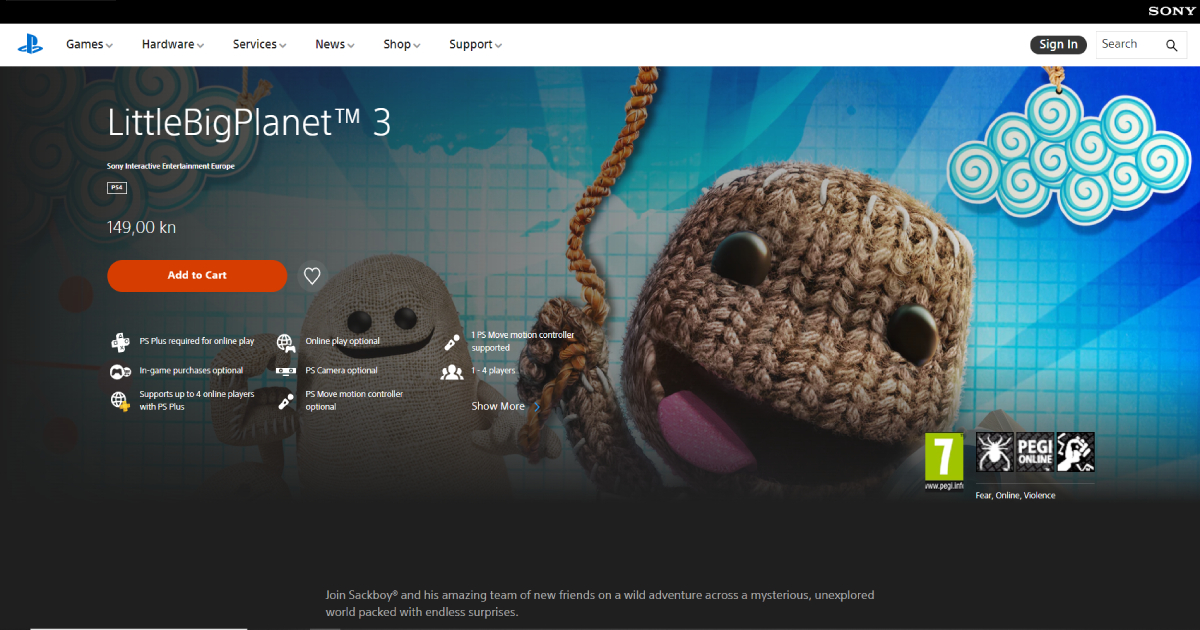Click the PS Move optional controller icon
1200x630 pixels.
tap(286, 401)
